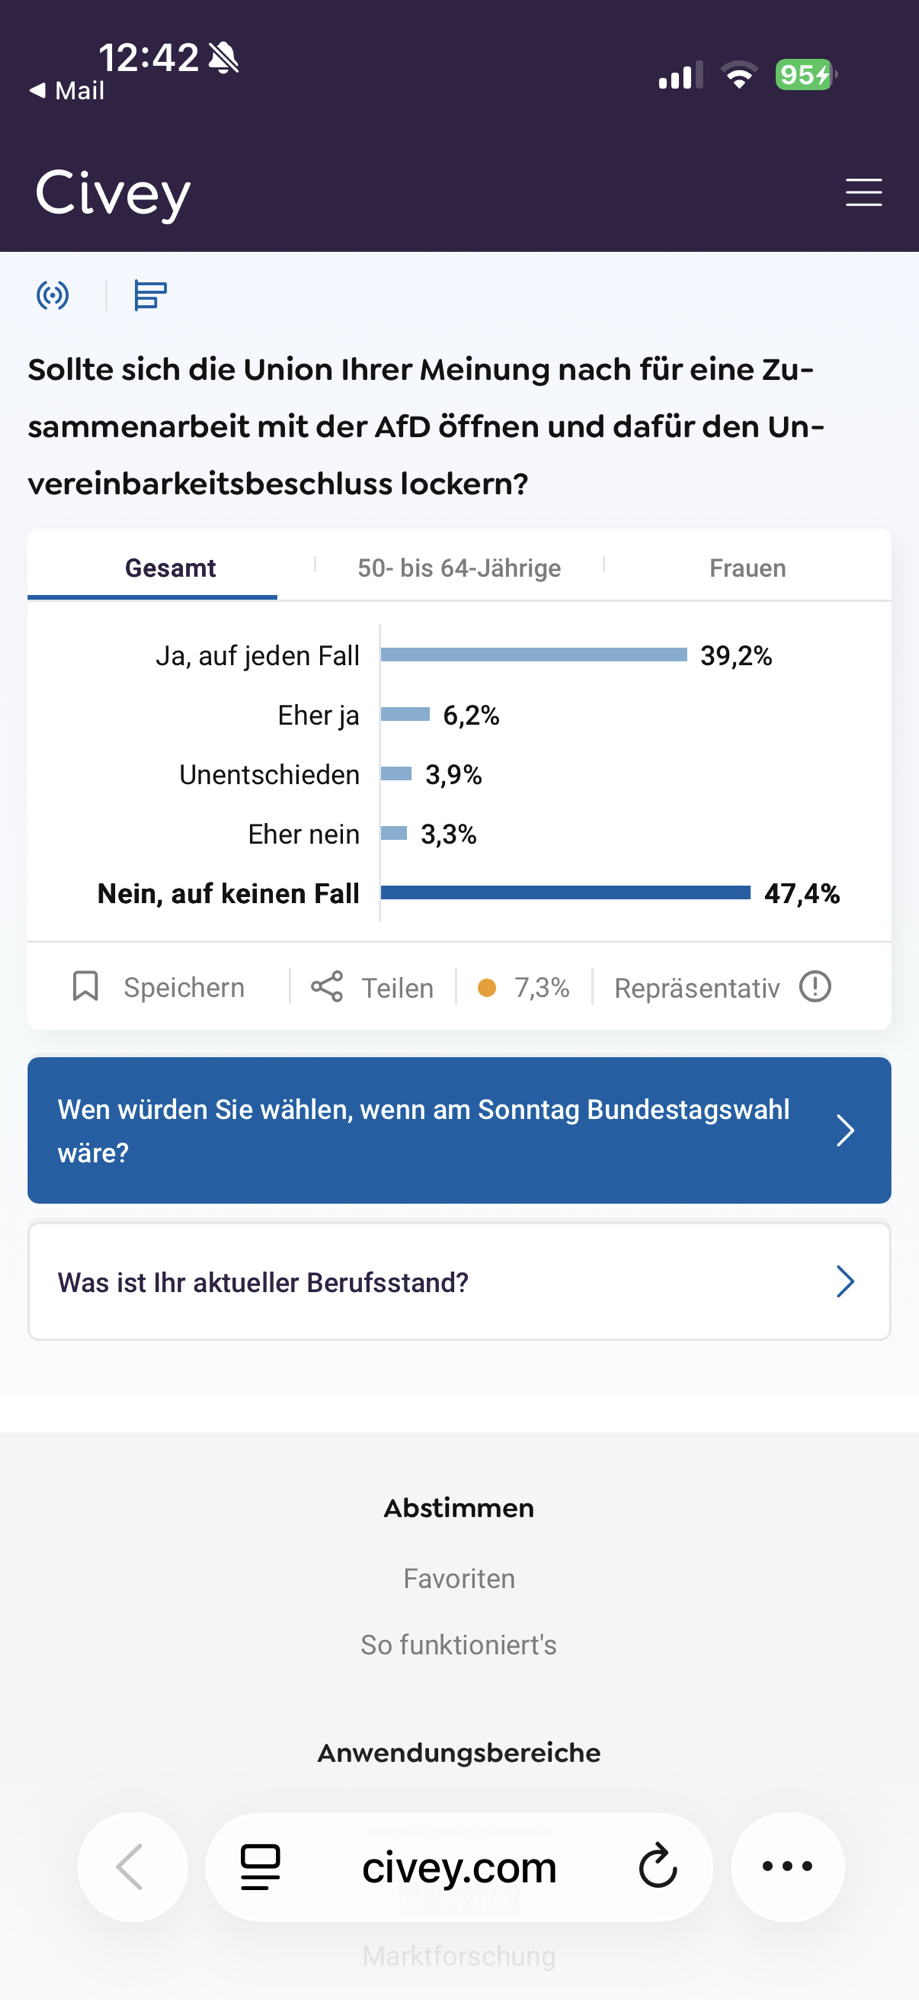The width and height of the screenshot is (919, 2000).
Task: Expand the Bundestagswahl question chevron
Action: pos(845,1130)
